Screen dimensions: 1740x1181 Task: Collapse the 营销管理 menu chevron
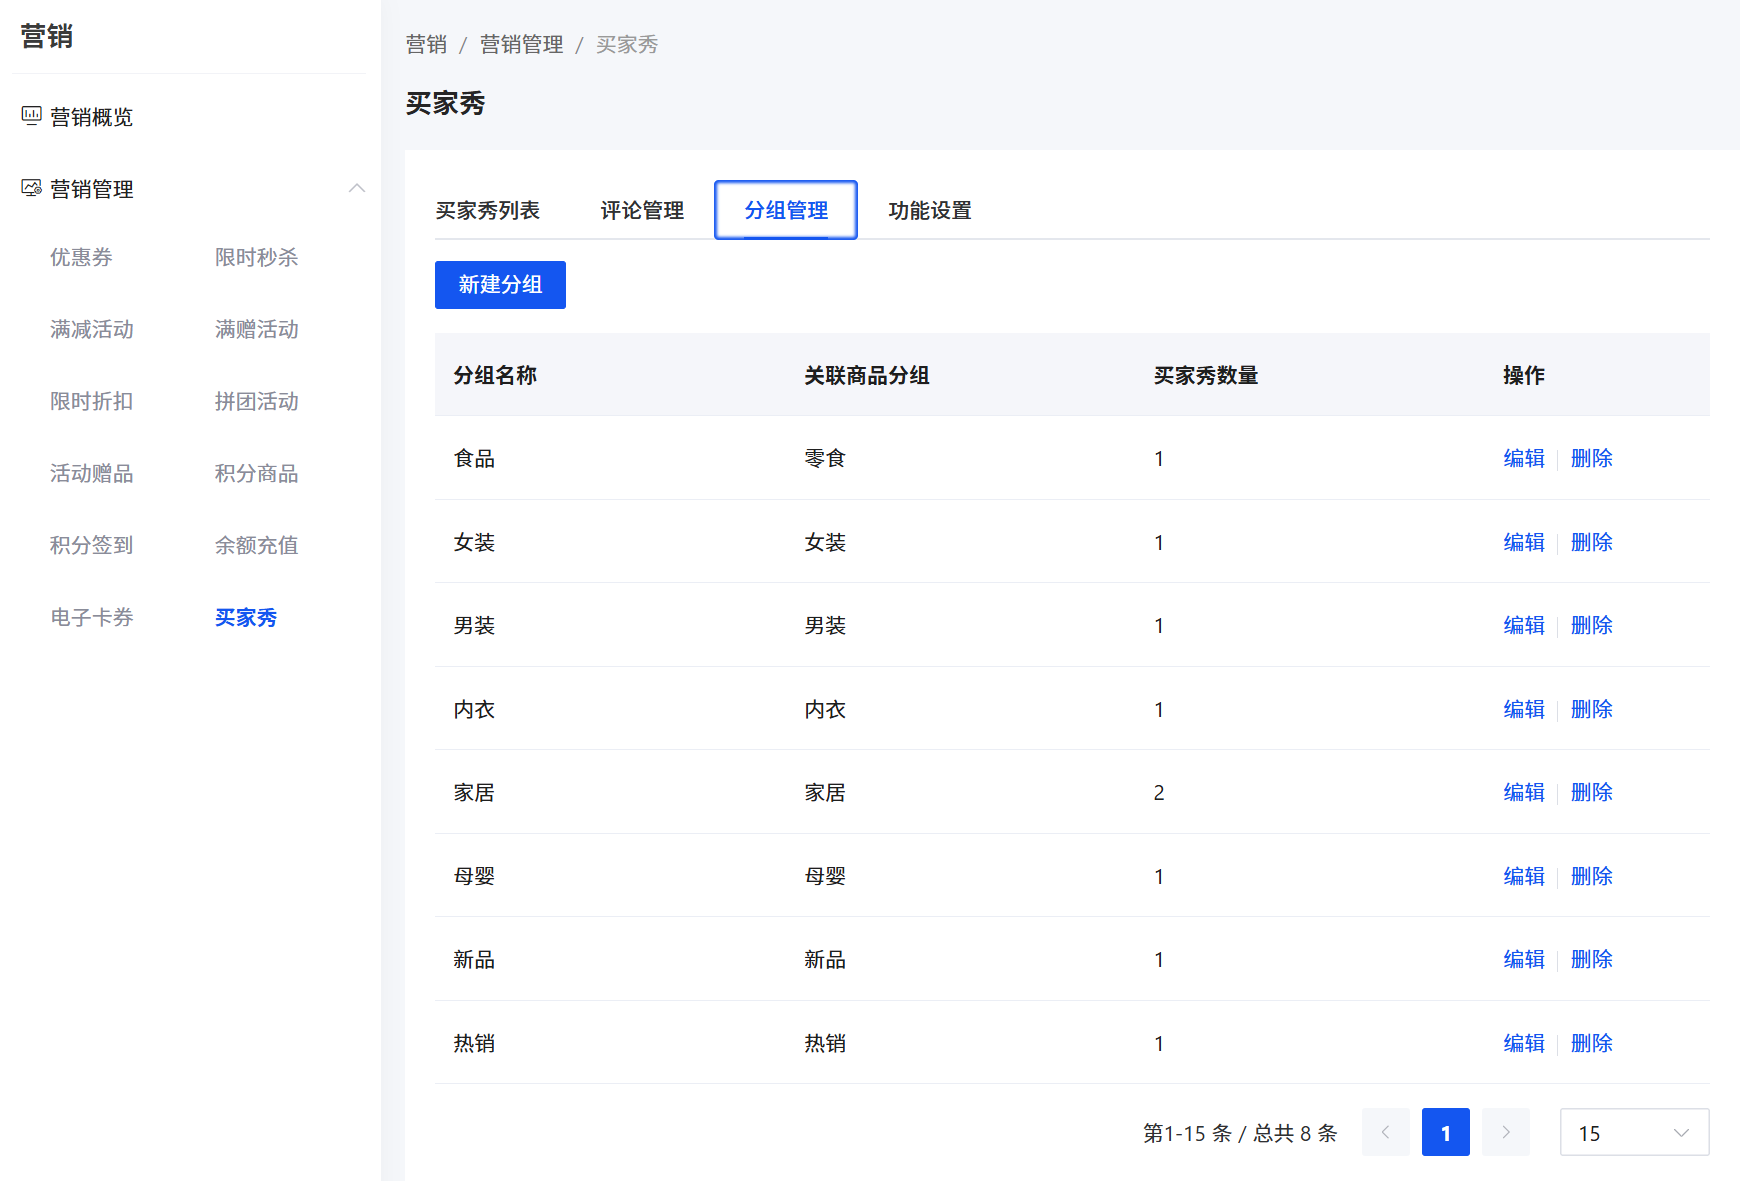click(357, 188)
